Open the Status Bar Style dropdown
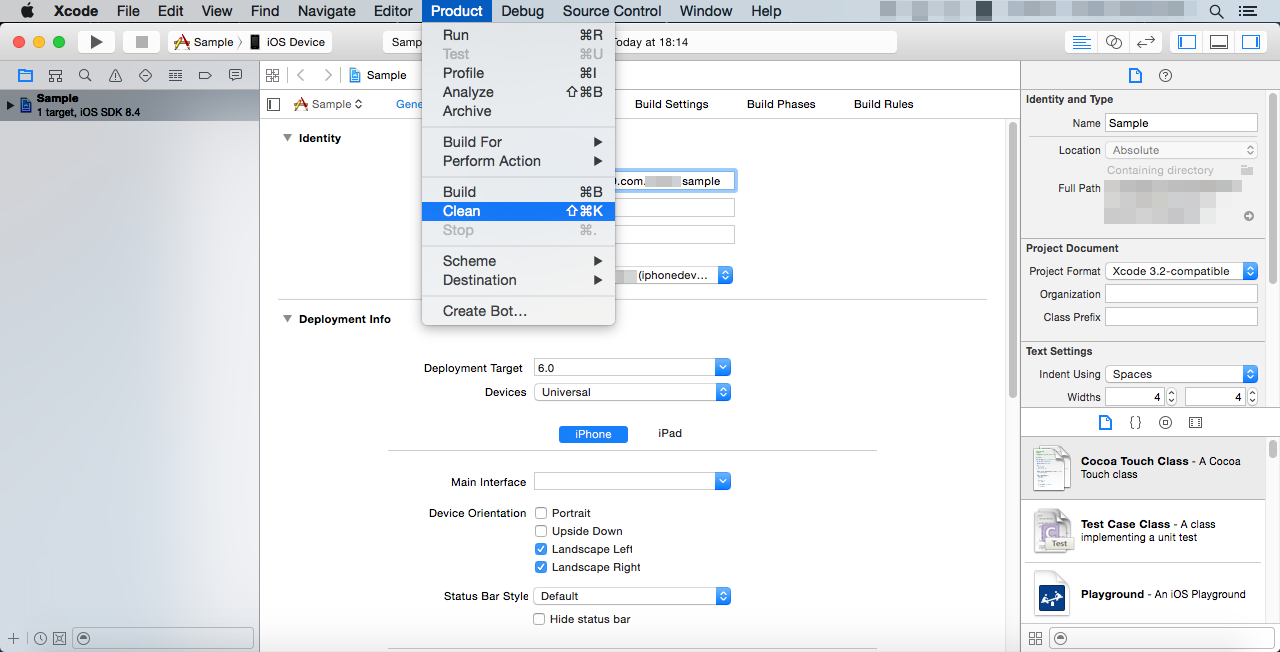Viewport: 1280px width, 652px height. point(632,596)
